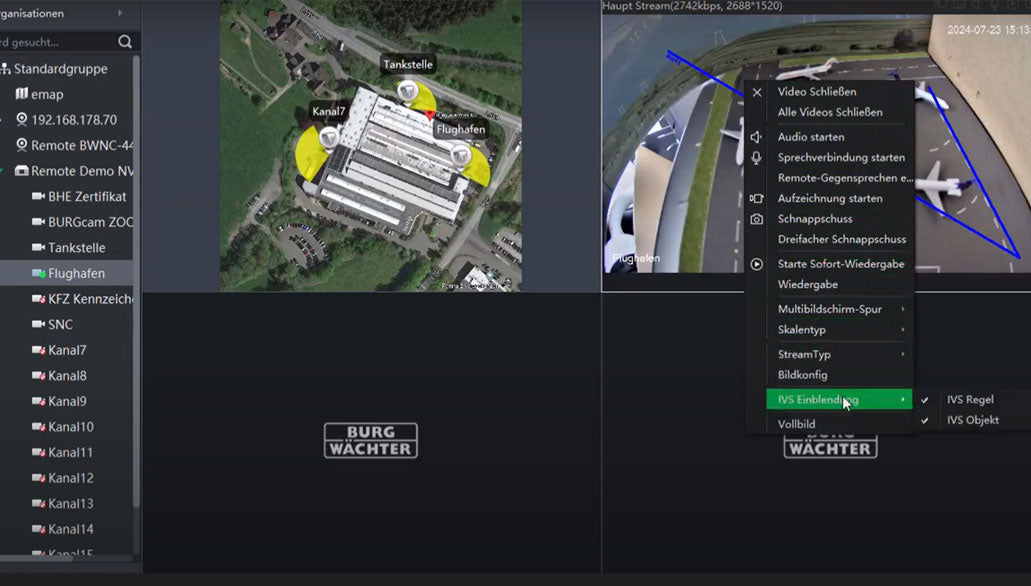This screenshot has height=586, width=1031.
Task: Select Alle Videos Schließen menu entry
Action: [830, 112]
